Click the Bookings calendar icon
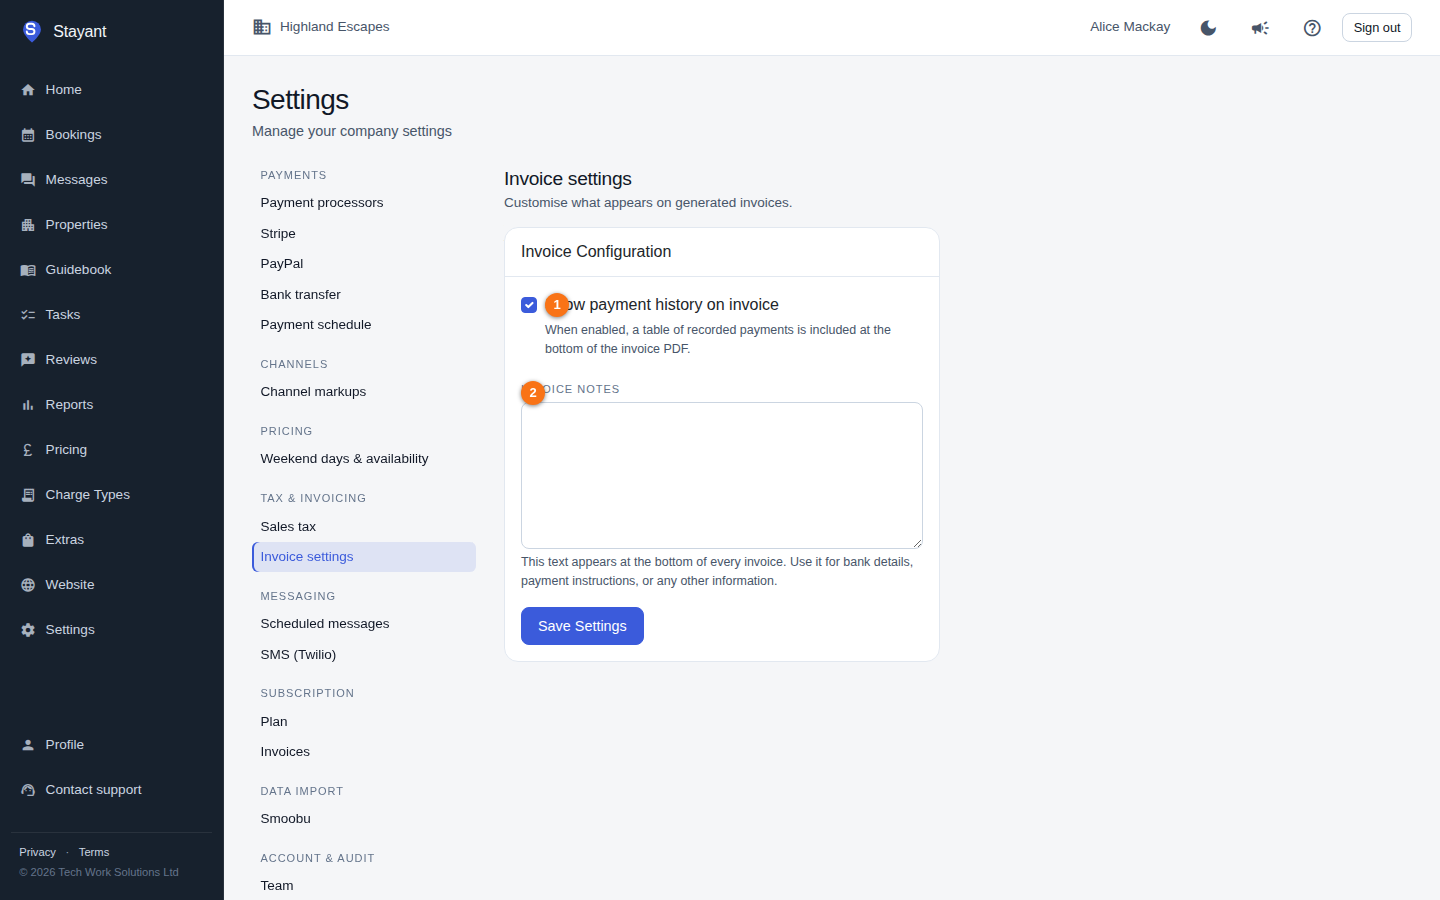This screenshot has height=900, width=1440. (28, 135)
